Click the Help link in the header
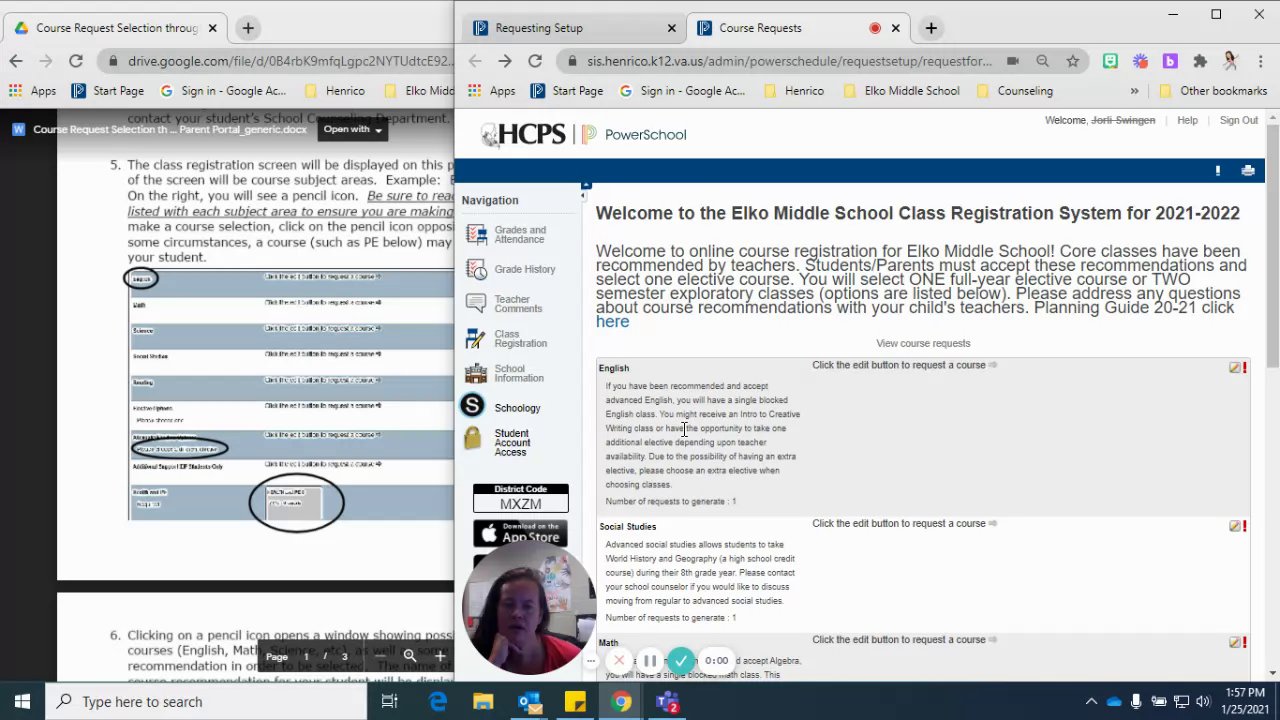Image resolution: width=1280 pixels, height=720 pixels. click(x=1187, y=120)
